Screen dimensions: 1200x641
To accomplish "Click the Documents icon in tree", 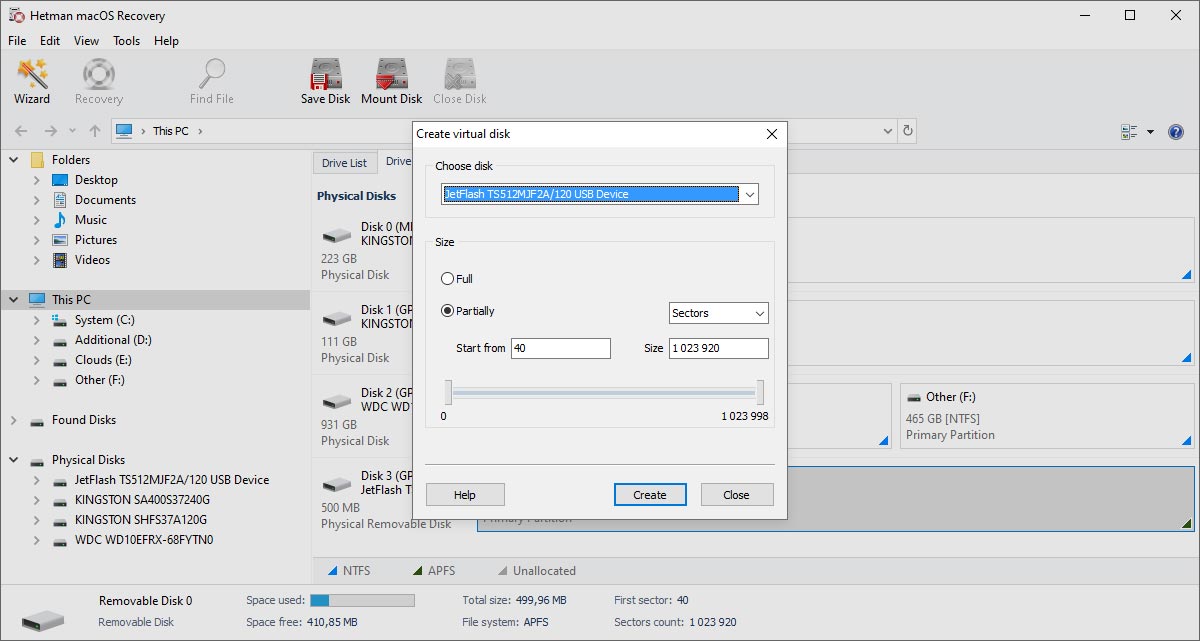I will 59,200.
